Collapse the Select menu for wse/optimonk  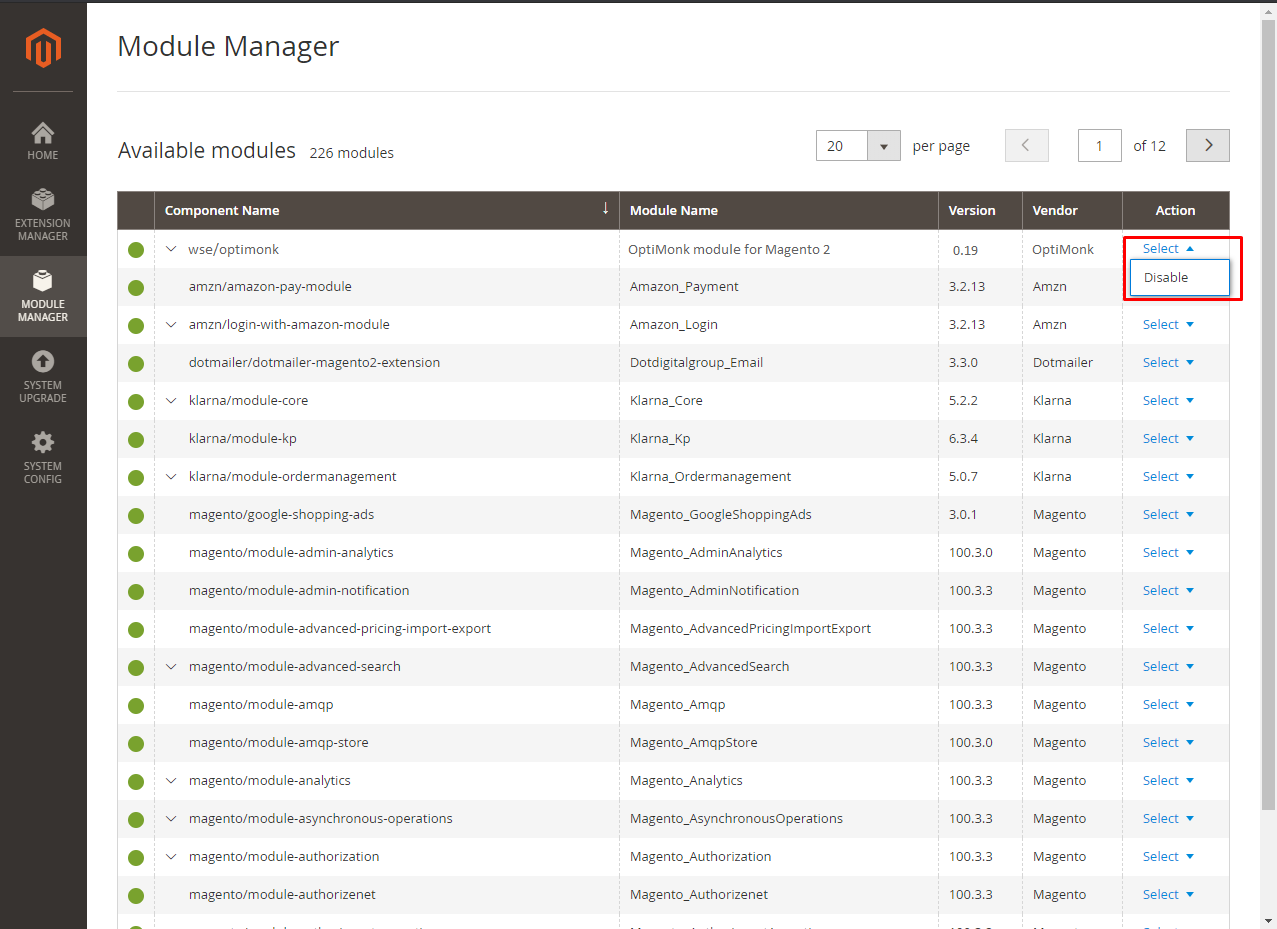1168,248
